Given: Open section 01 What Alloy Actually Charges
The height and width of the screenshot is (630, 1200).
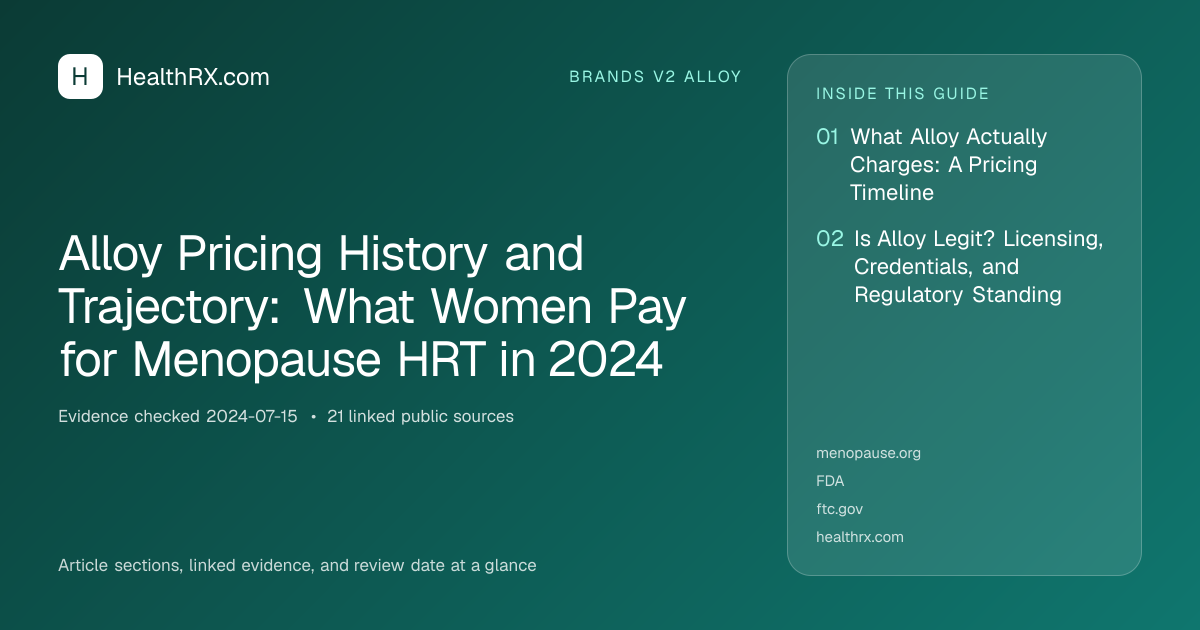Looking at the screenshot, I should 949,164.
